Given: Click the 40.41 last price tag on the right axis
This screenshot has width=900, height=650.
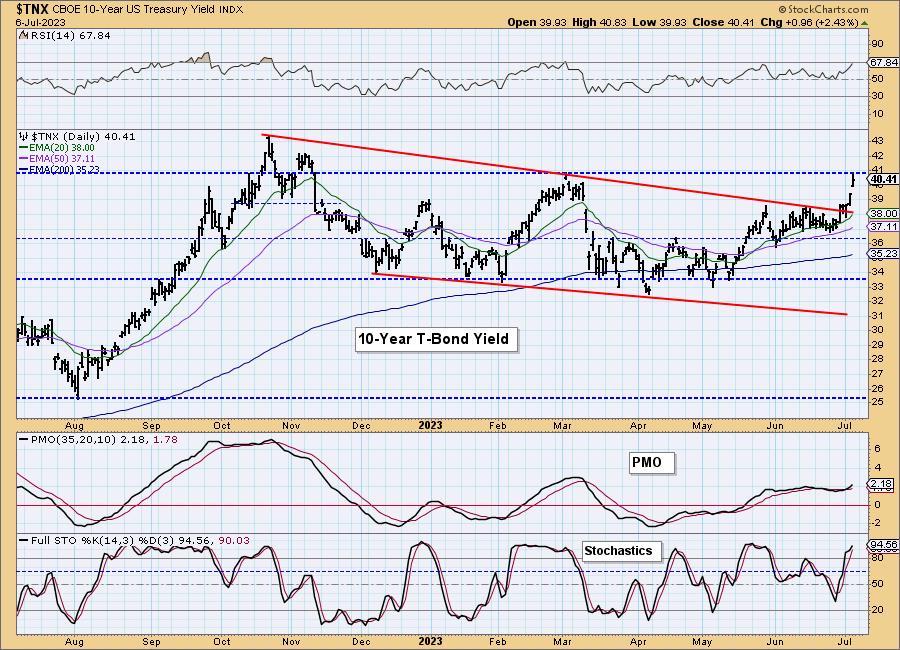Looking at the screenshot, I should tap(884, 180).
